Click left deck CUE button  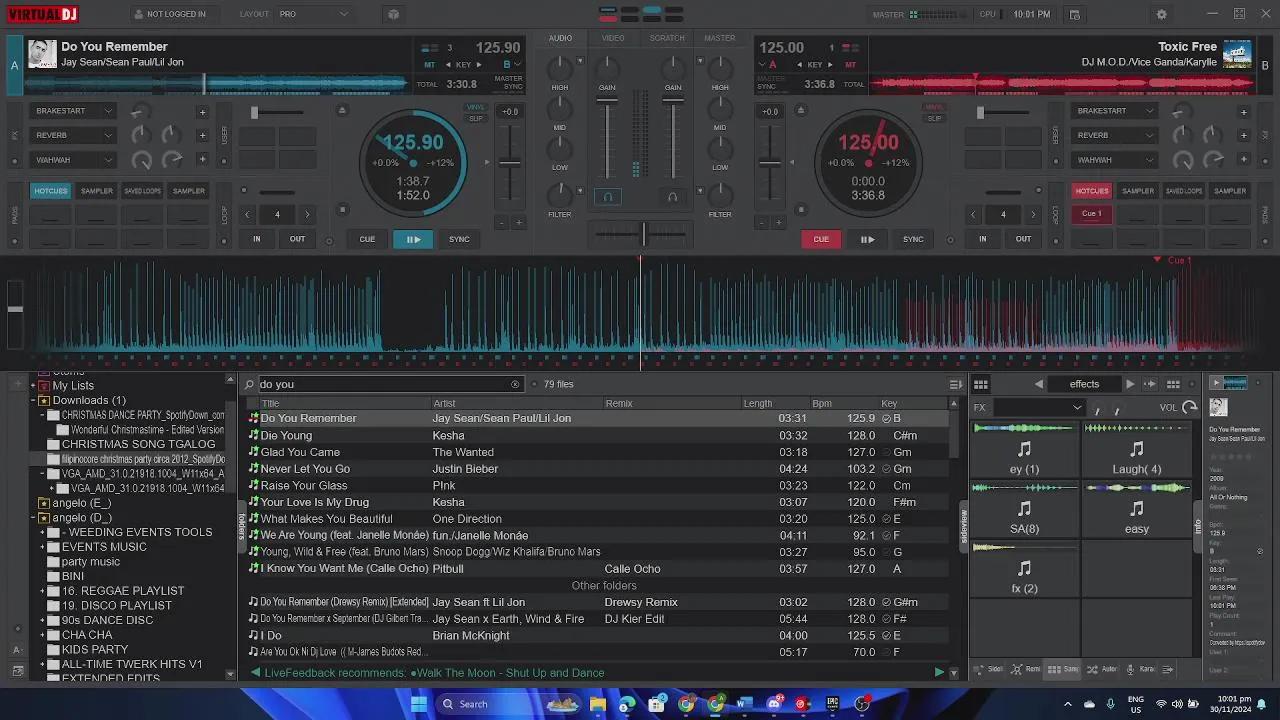pos(367,239)
